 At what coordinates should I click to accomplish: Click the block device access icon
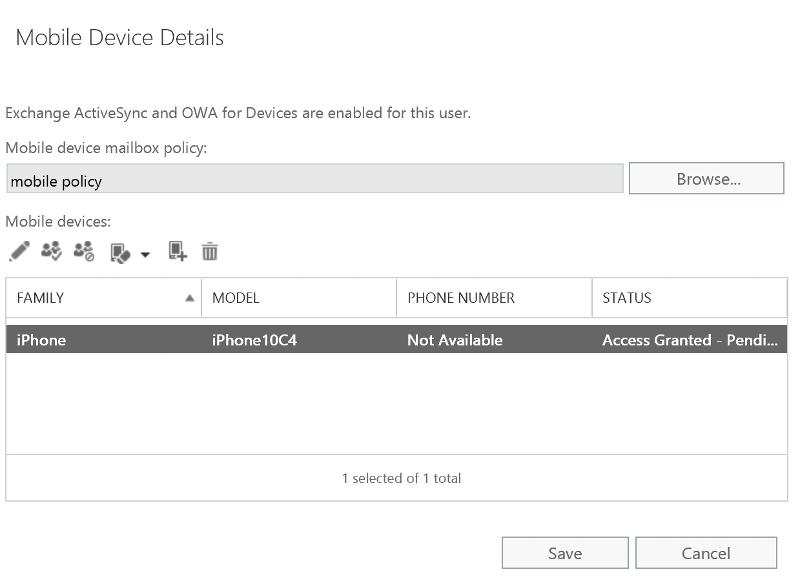(84, 251)
